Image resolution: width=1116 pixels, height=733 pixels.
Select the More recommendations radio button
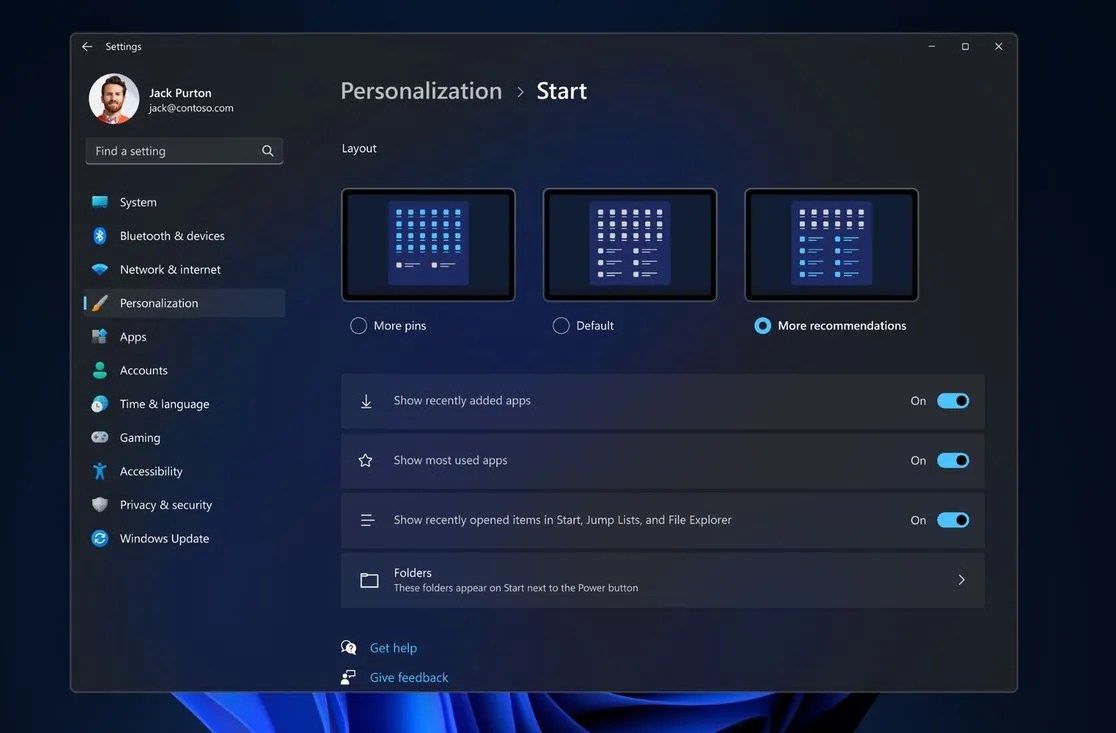tap(762, 326)
